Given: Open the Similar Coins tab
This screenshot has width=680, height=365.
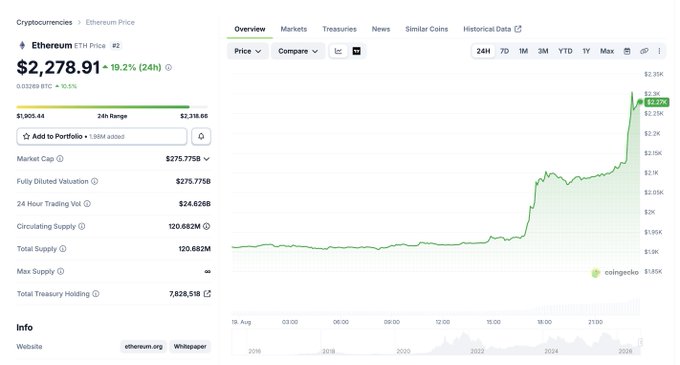Looking at the screenshot, I should tap(426, 29).
